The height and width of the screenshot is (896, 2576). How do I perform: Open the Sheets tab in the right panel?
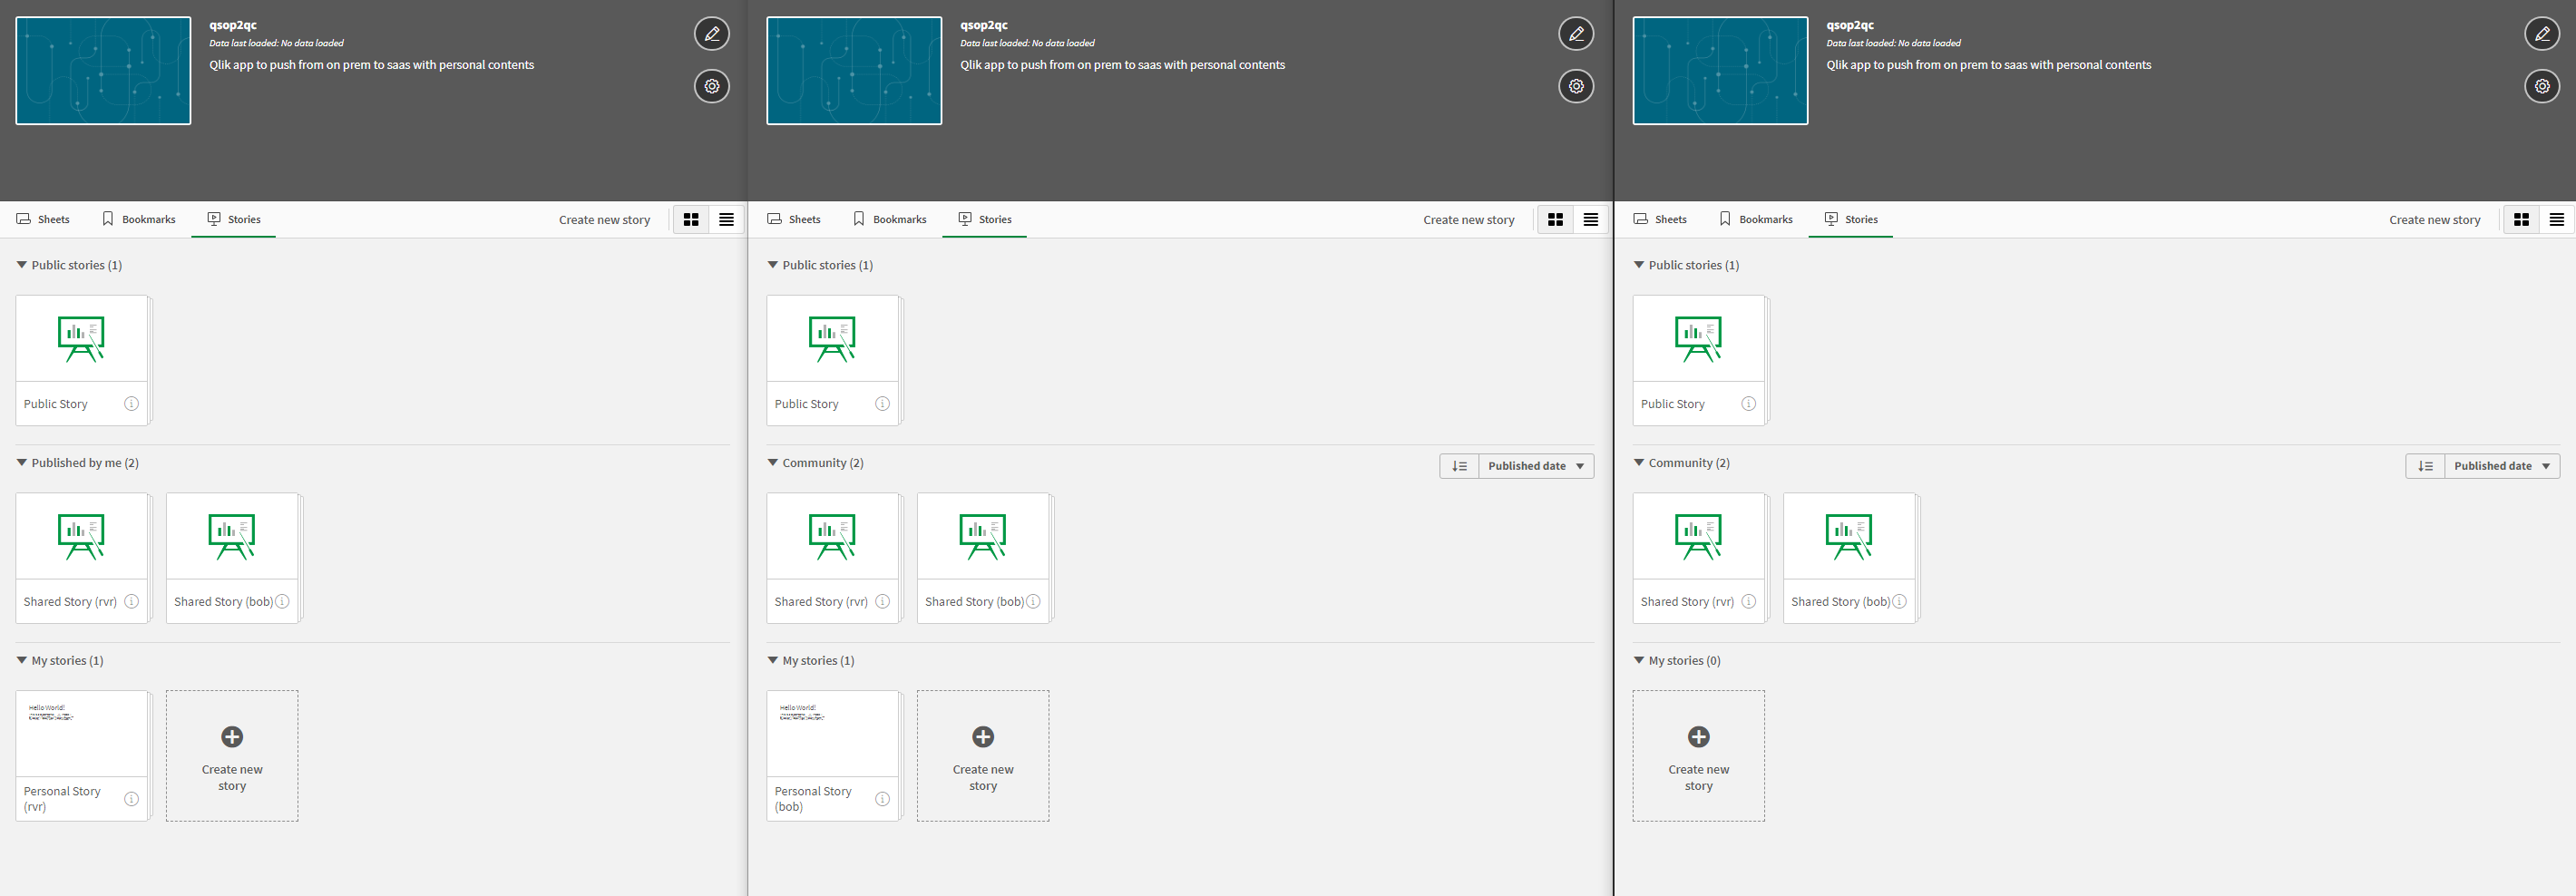click(x=1660, y=219)
